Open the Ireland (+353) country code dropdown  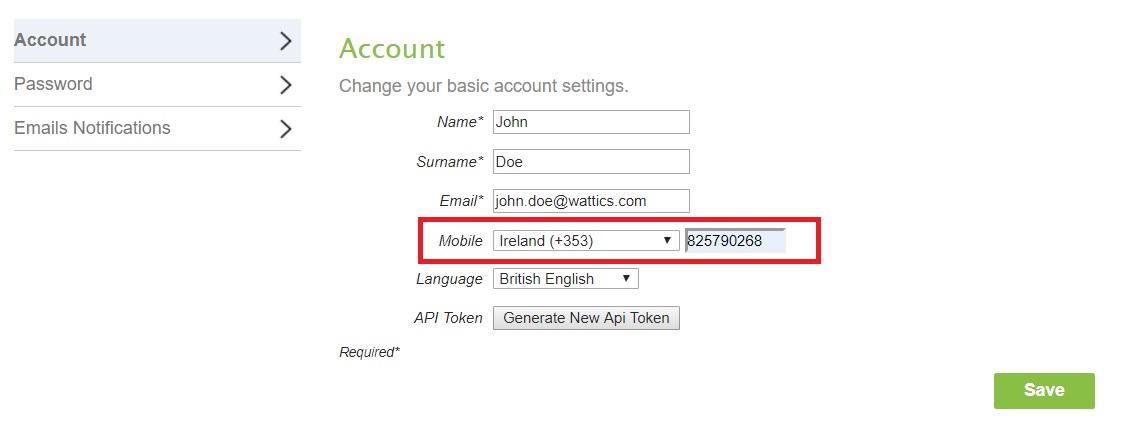(x=585, y=241)
